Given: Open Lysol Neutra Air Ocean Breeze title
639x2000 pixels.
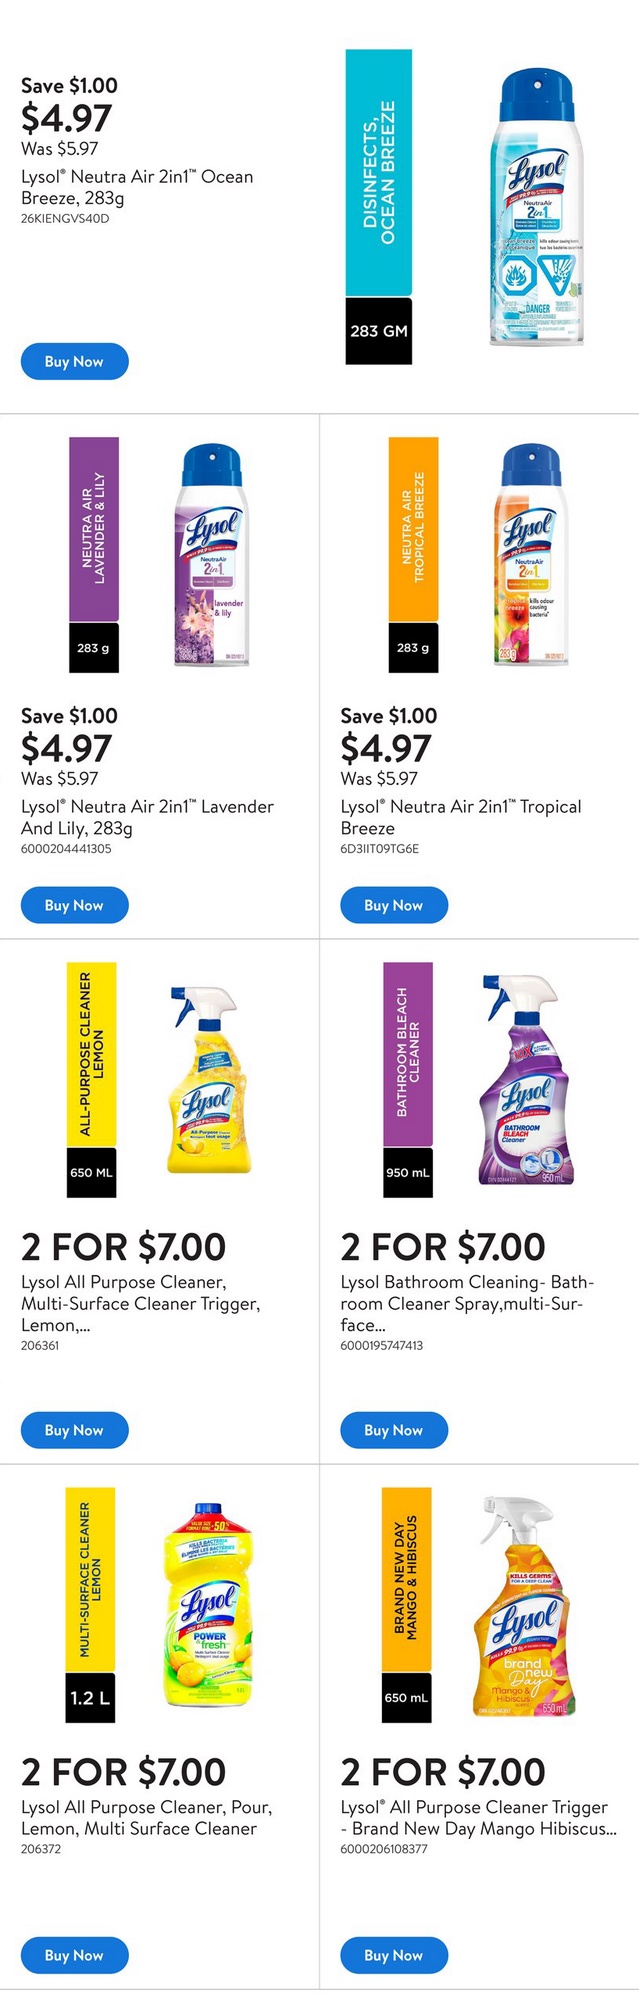Looking at the screenshot, I should [x=137, y=187].
